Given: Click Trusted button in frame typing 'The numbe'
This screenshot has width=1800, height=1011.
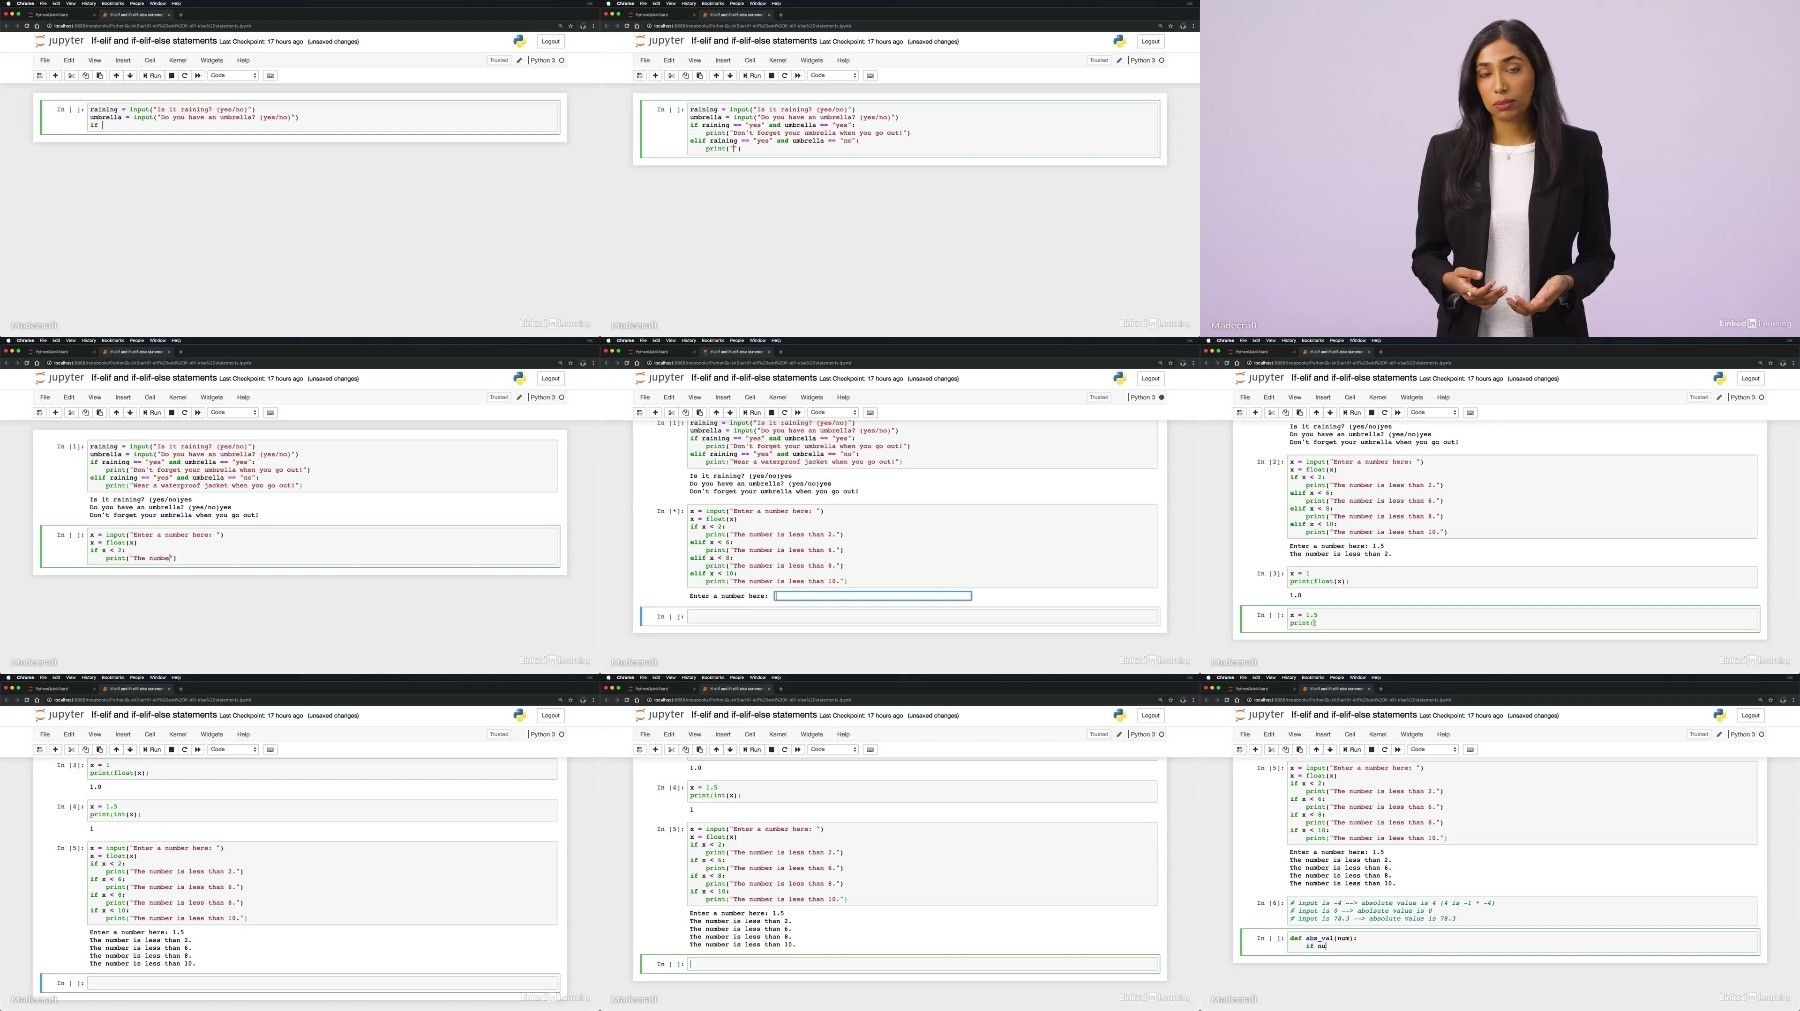Looking at the screenshot, I should (498, 397).
